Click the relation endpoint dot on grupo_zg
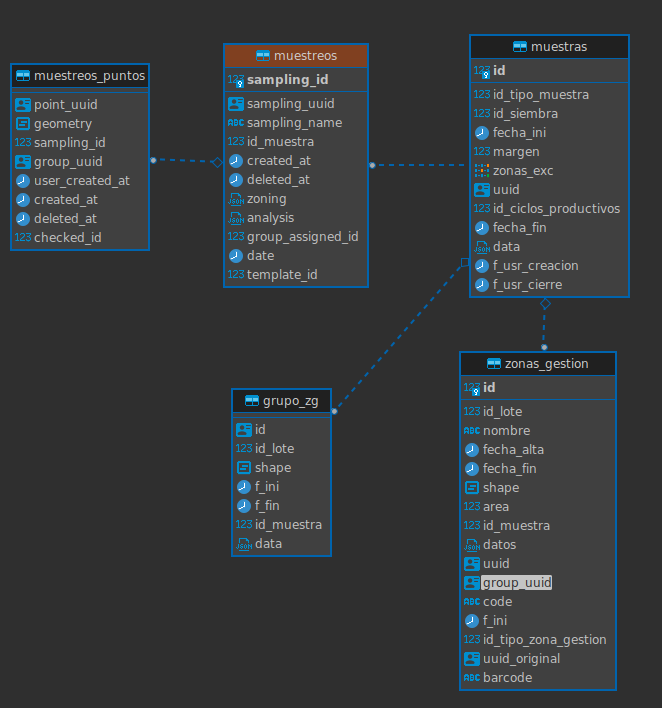The image size is (662, 708). (x=334, y=411)
